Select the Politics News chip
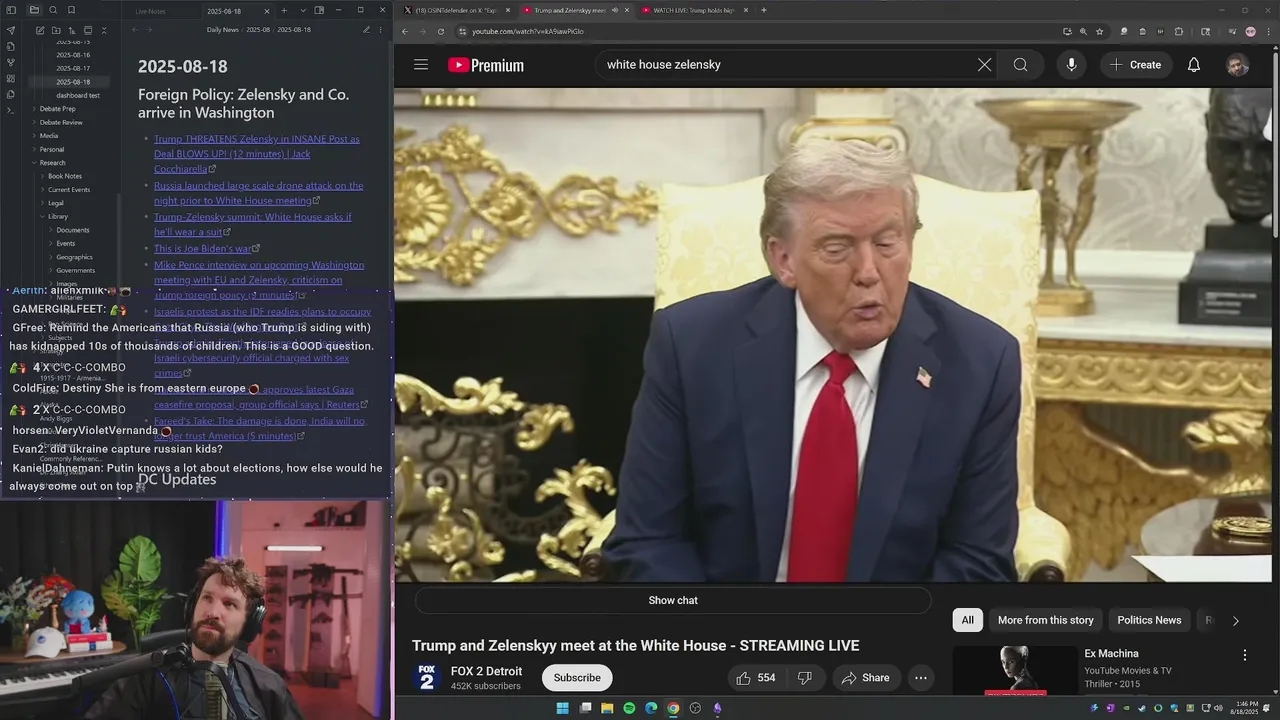 pos(1149,620)
